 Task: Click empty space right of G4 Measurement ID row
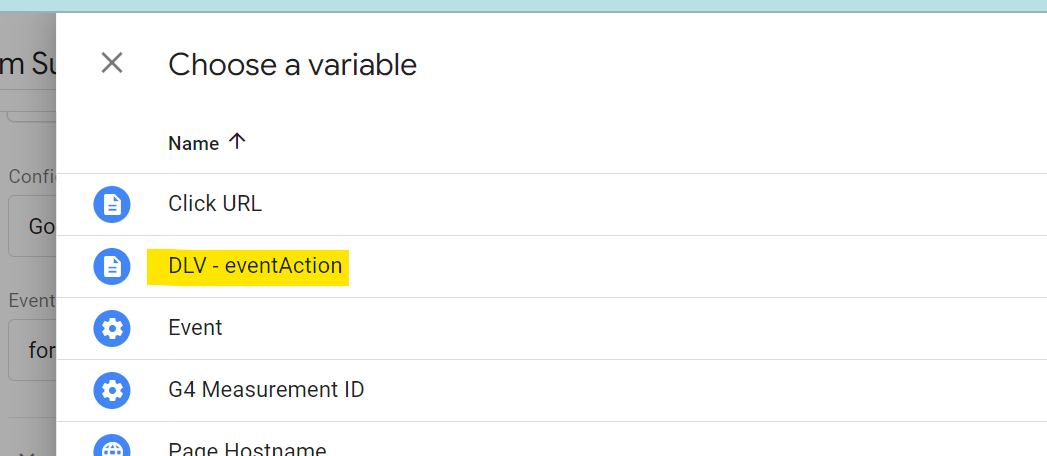(x=701, y=391)
